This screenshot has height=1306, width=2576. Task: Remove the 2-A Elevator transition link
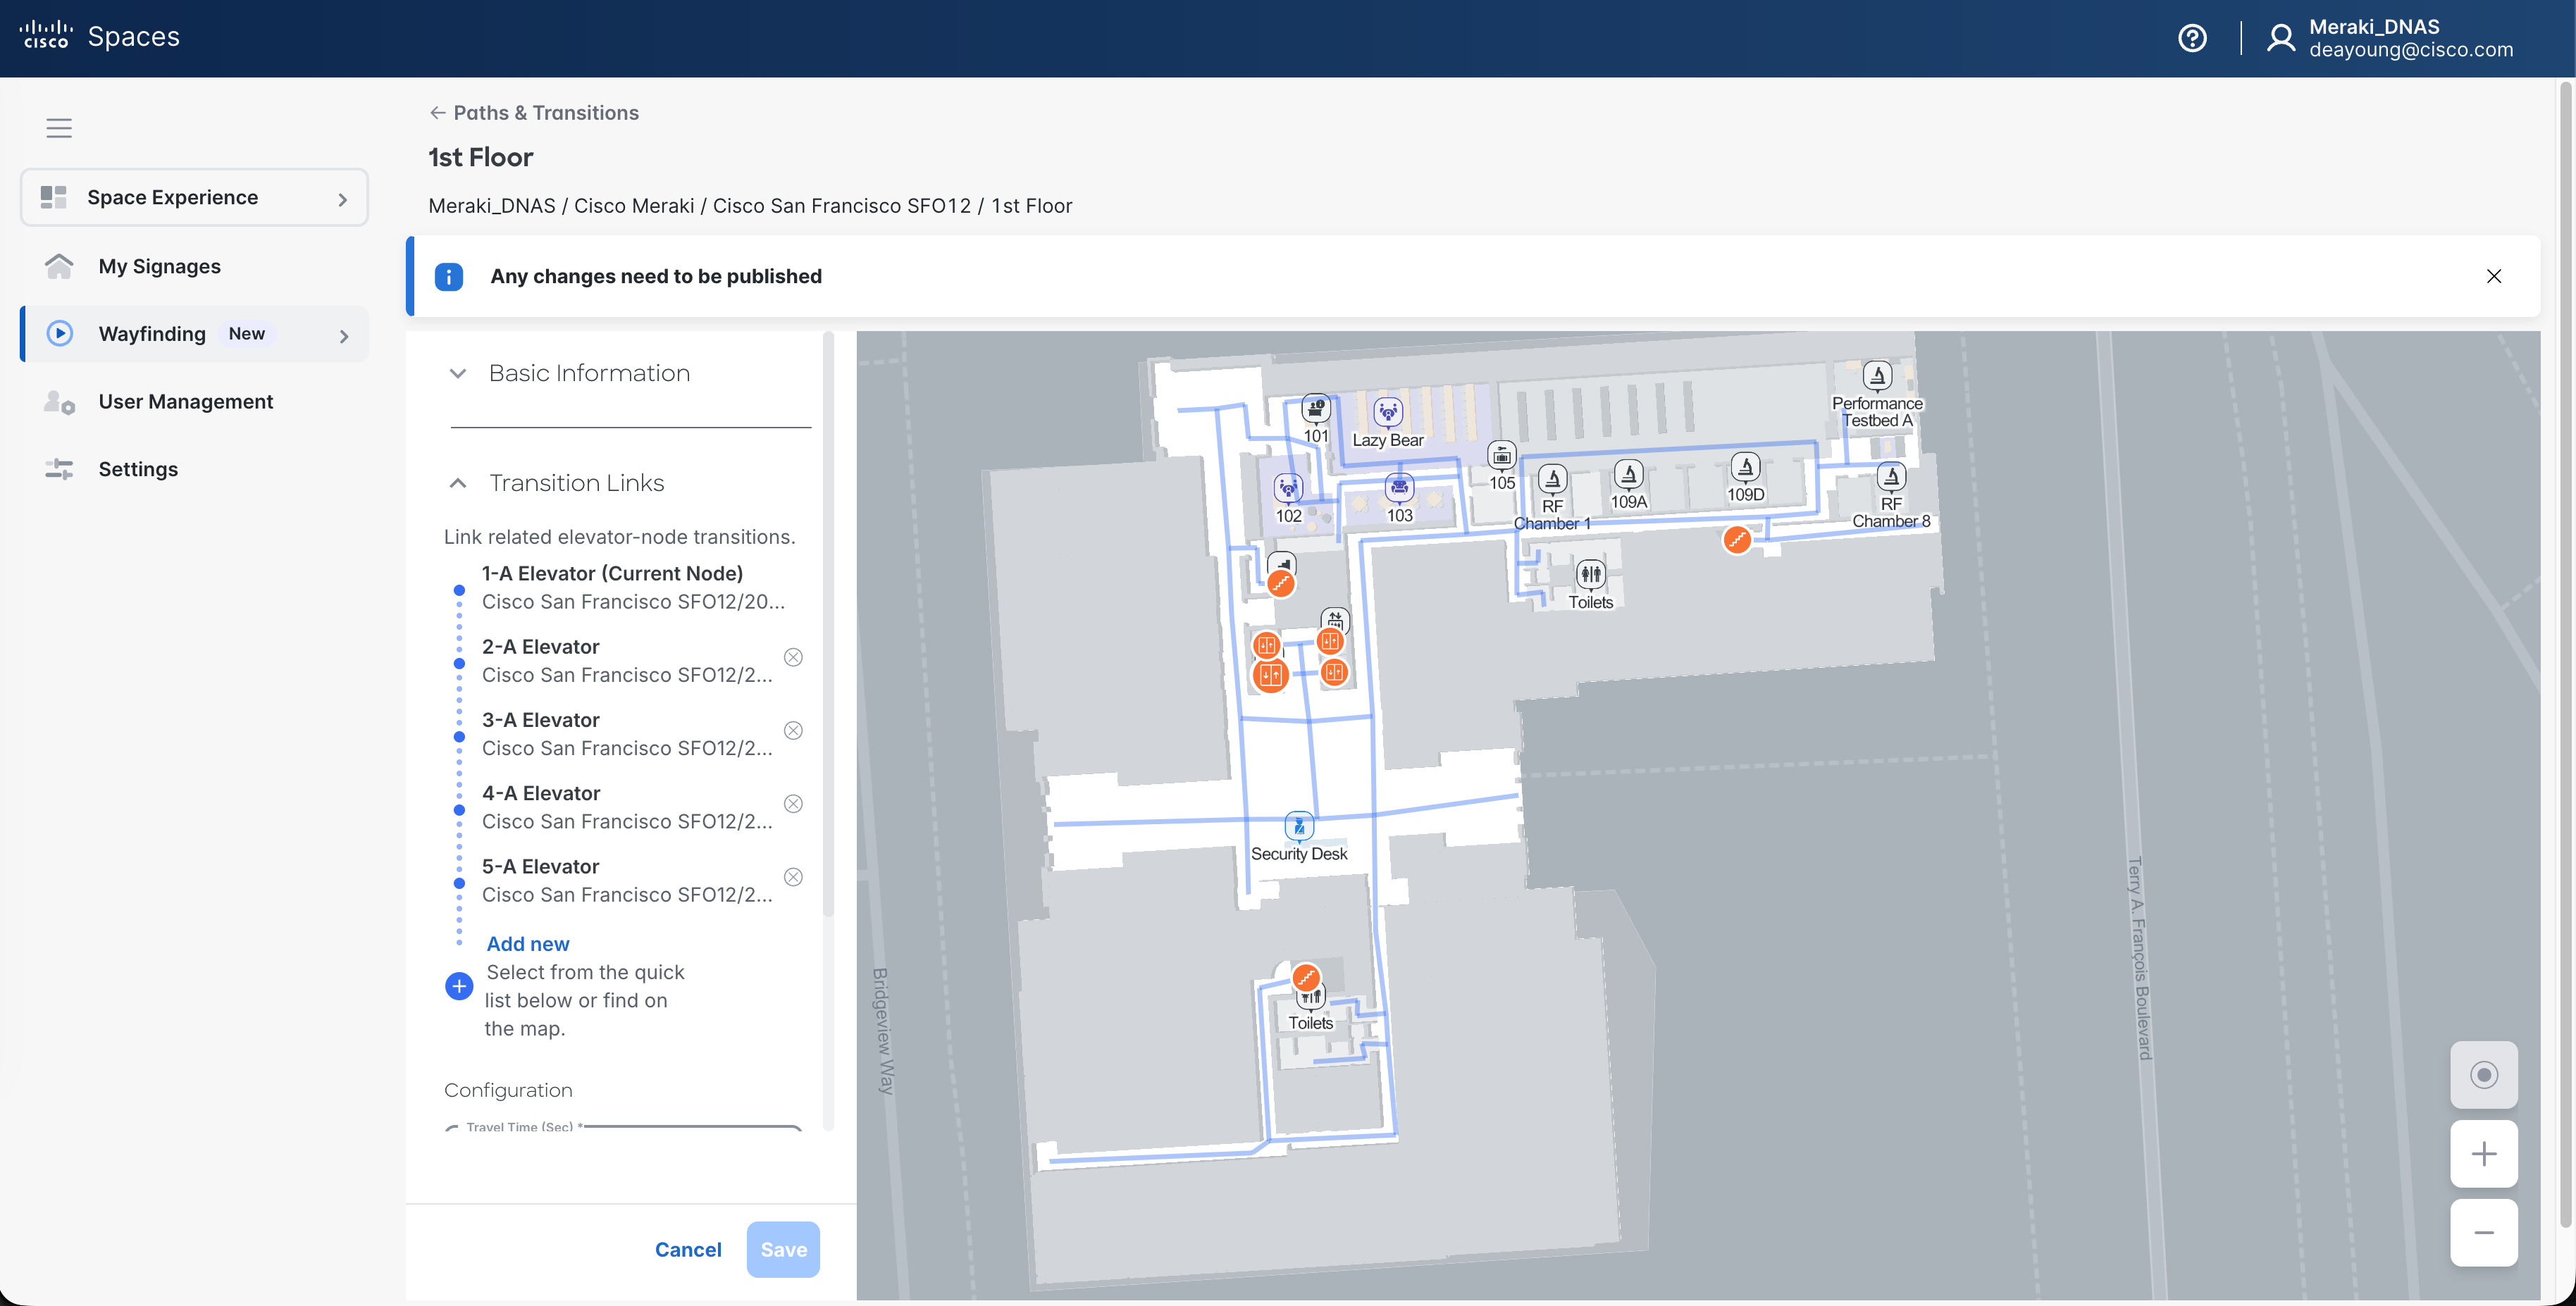(x=793, y=657)
